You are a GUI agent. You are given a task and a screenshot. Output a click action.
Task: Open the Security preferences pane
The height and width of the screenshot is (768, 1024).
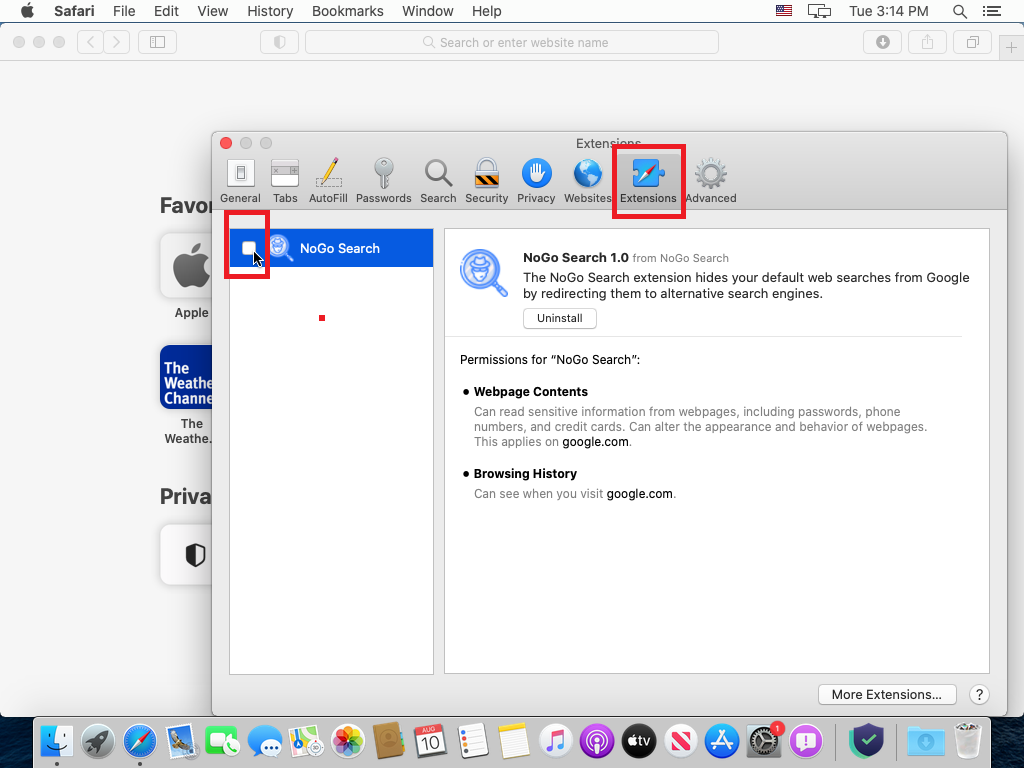[487, 181]
